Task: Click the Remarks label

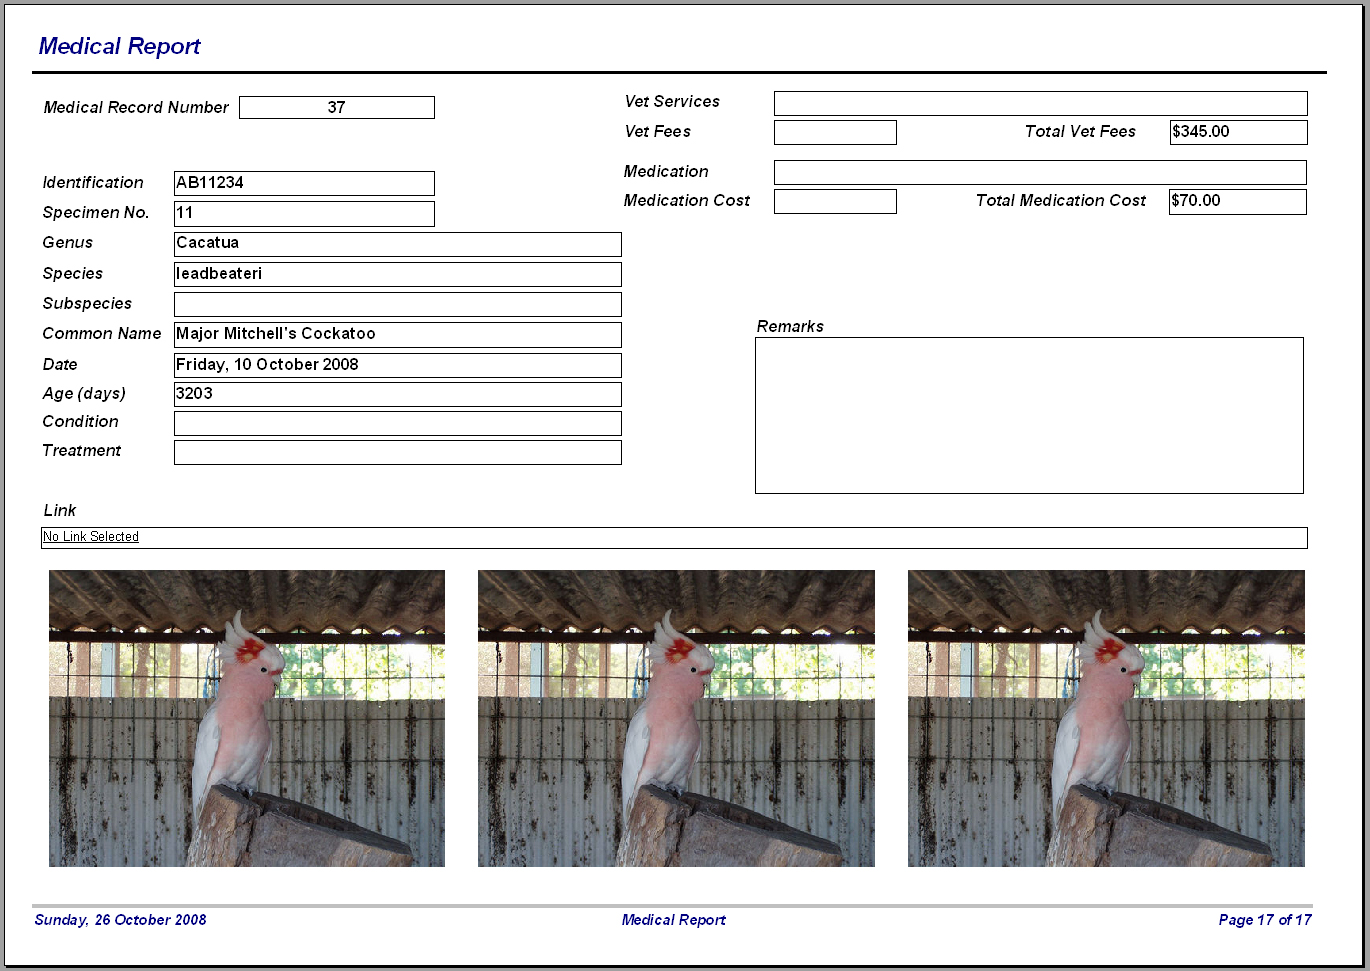Action: 790,326
